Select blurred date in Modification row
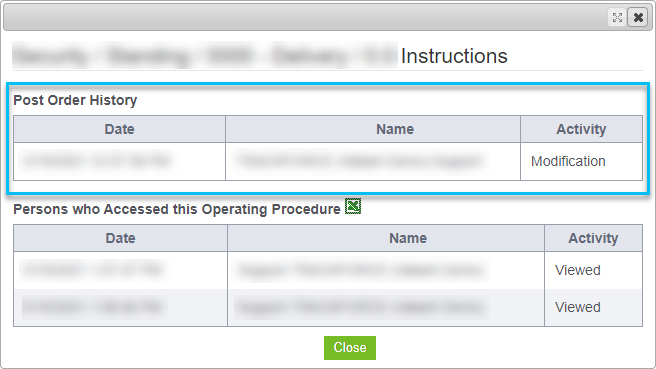 tap(97, 161)
